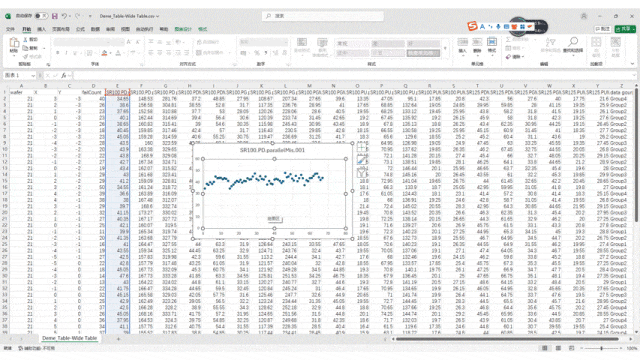Click the top align icon
Viewport: 640px width, 360px height.
[151, 42]
